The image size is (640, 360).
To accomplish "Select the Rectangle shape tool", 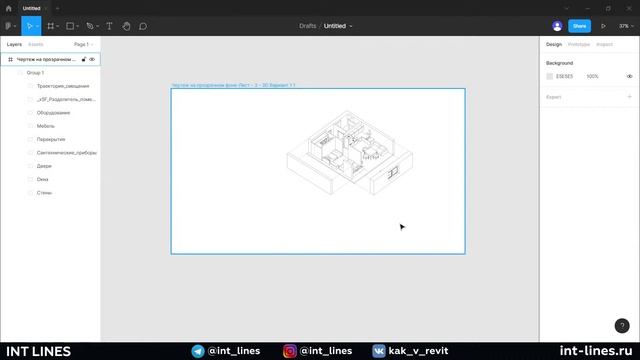I will click(x=70, y=26).
